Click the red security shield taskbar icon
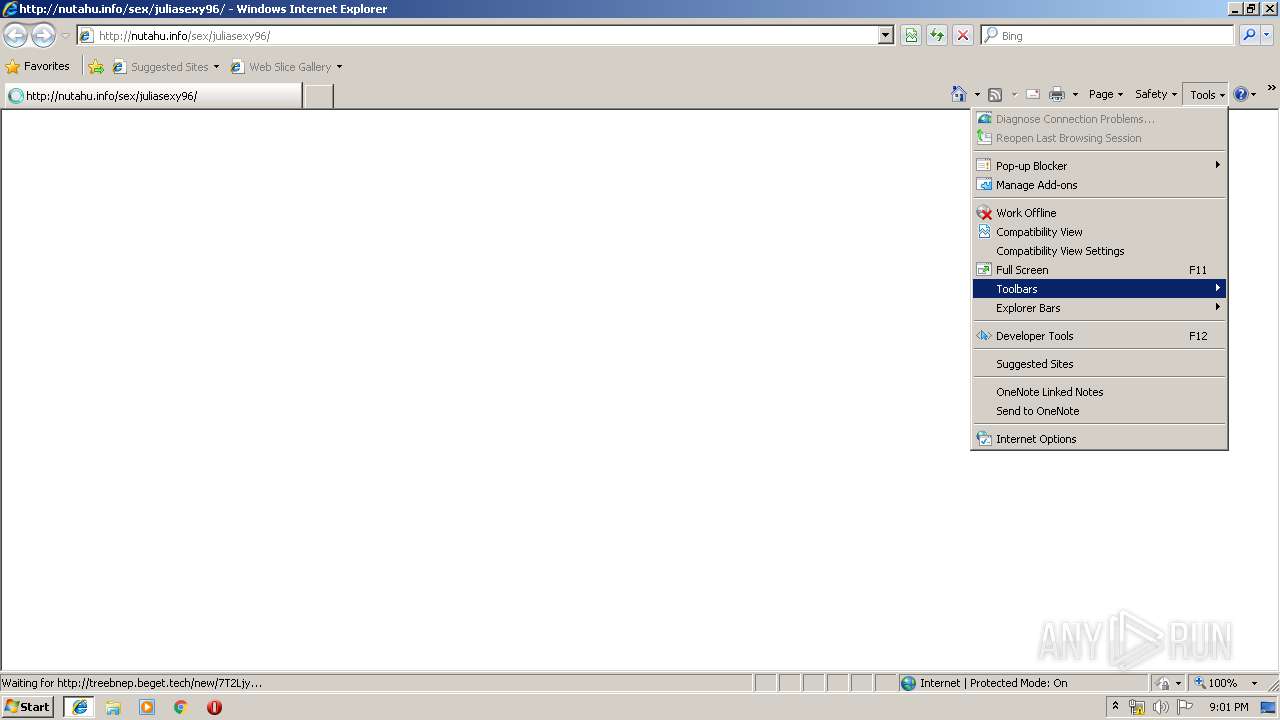The image size is (1280, 720). [x=214, y=707]
